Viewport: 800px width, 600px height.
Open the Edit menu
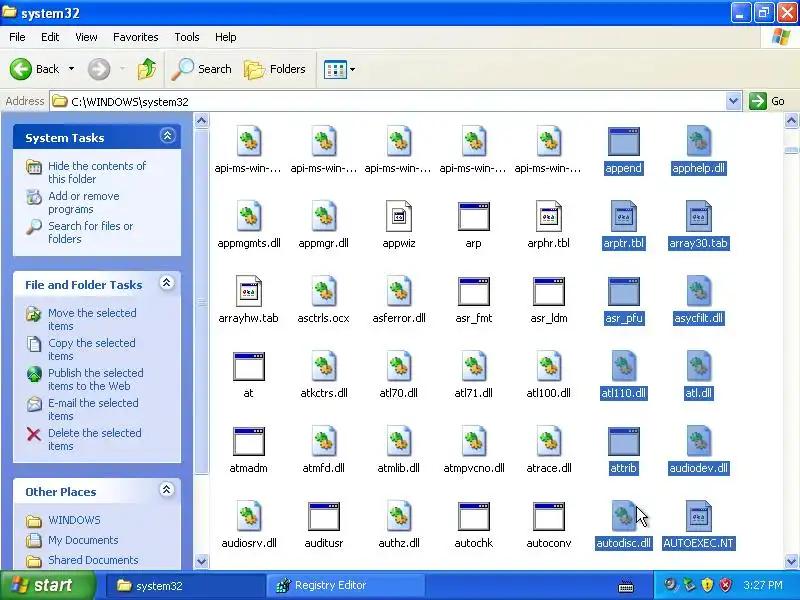click(x=50, y=37)
